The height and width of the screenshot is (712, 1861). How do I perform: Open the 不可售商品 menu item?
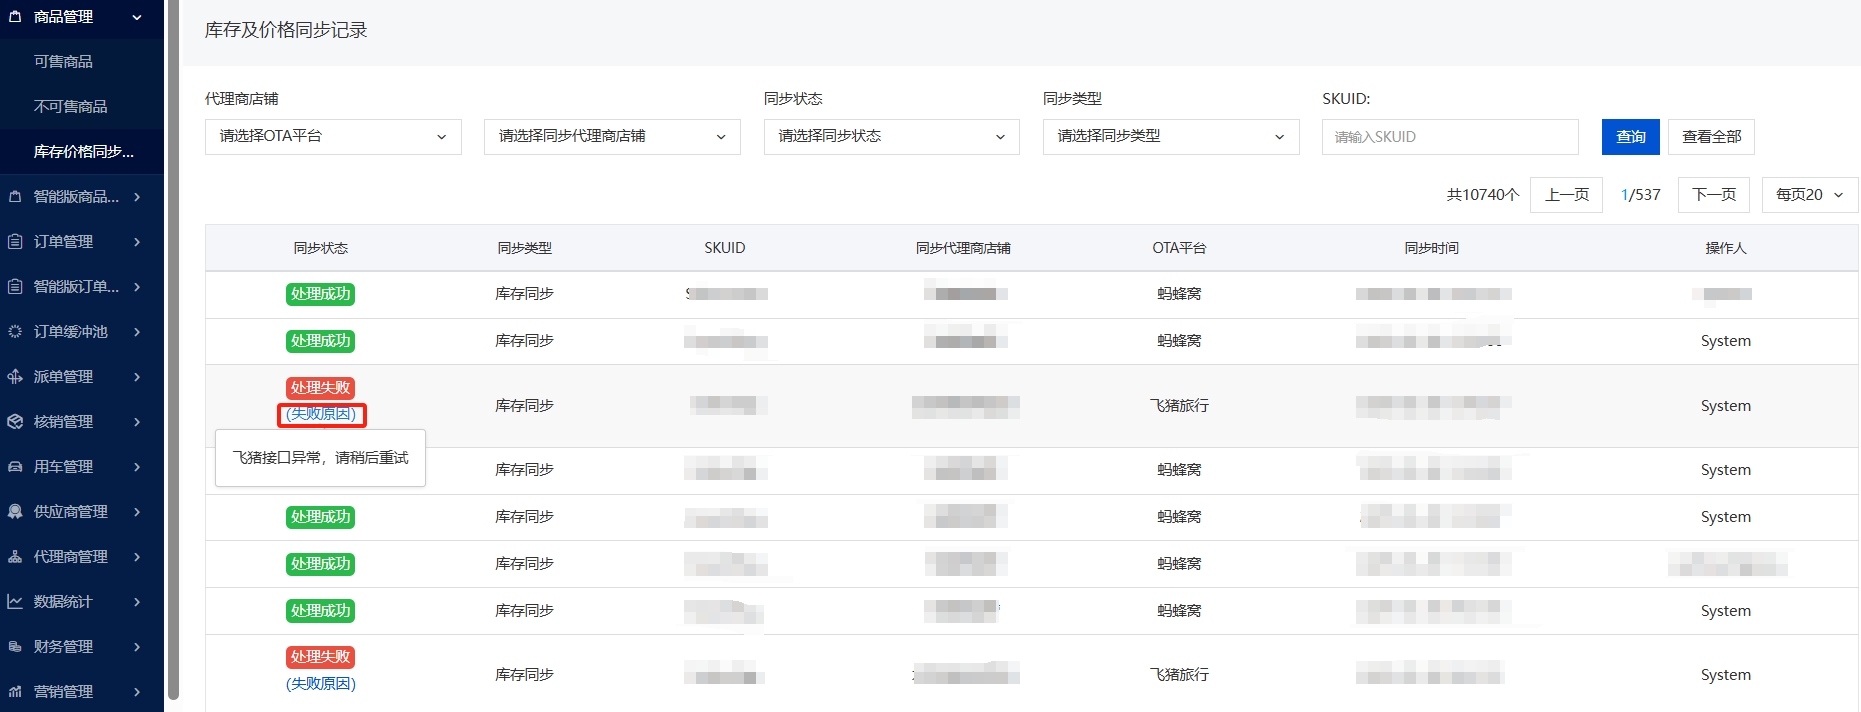click(70, 107)
